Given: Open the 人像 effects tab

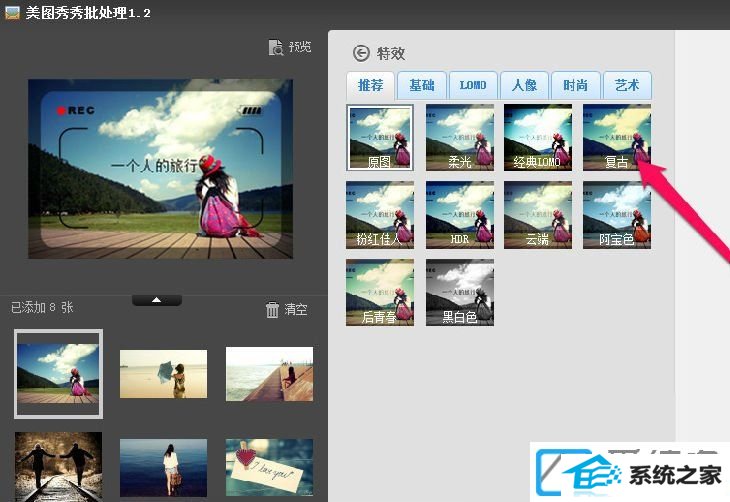Looking at the screenshot, I should (x=525, y=86).
